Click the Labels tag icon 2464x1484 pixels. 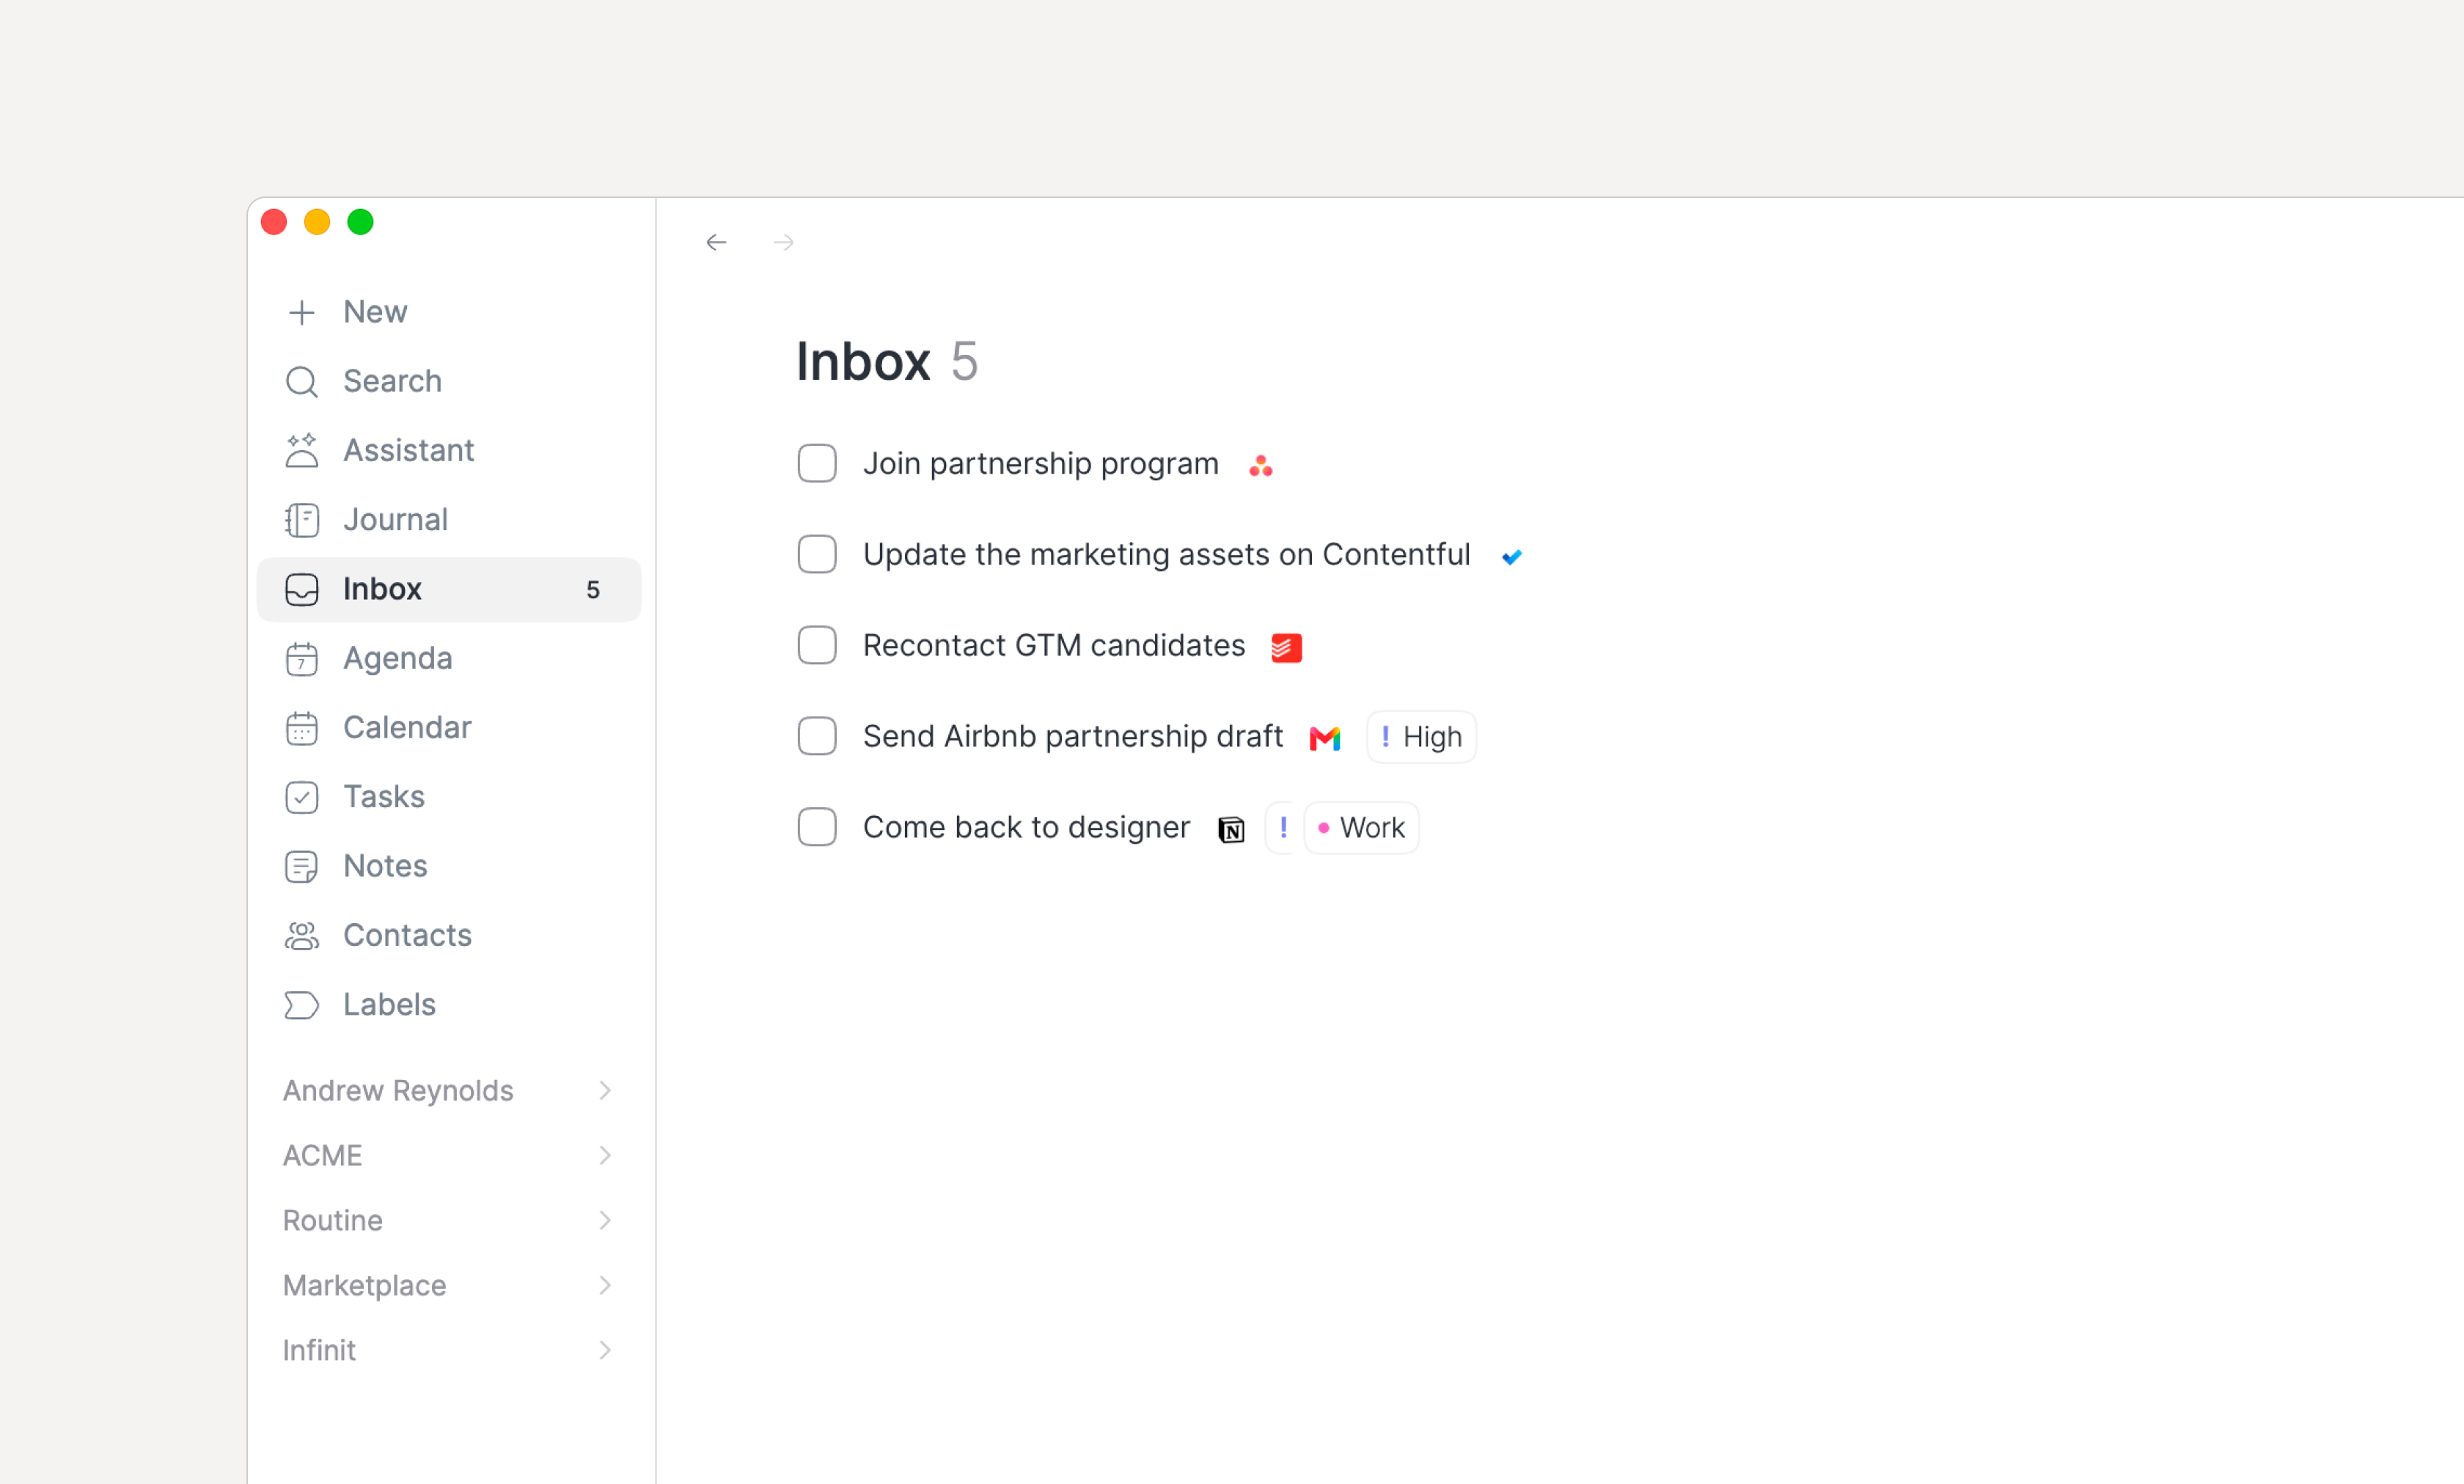(x=301, y=1005)
